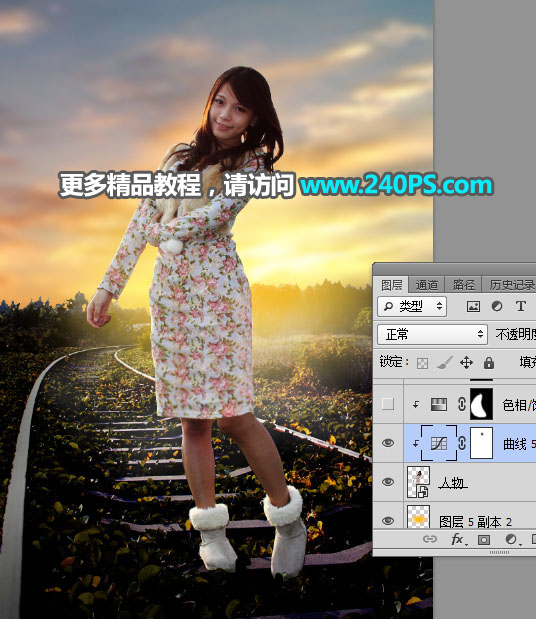Screen dimensions: 536x619
Task: Add a layer mask
Action: click(x=484, y=539)
